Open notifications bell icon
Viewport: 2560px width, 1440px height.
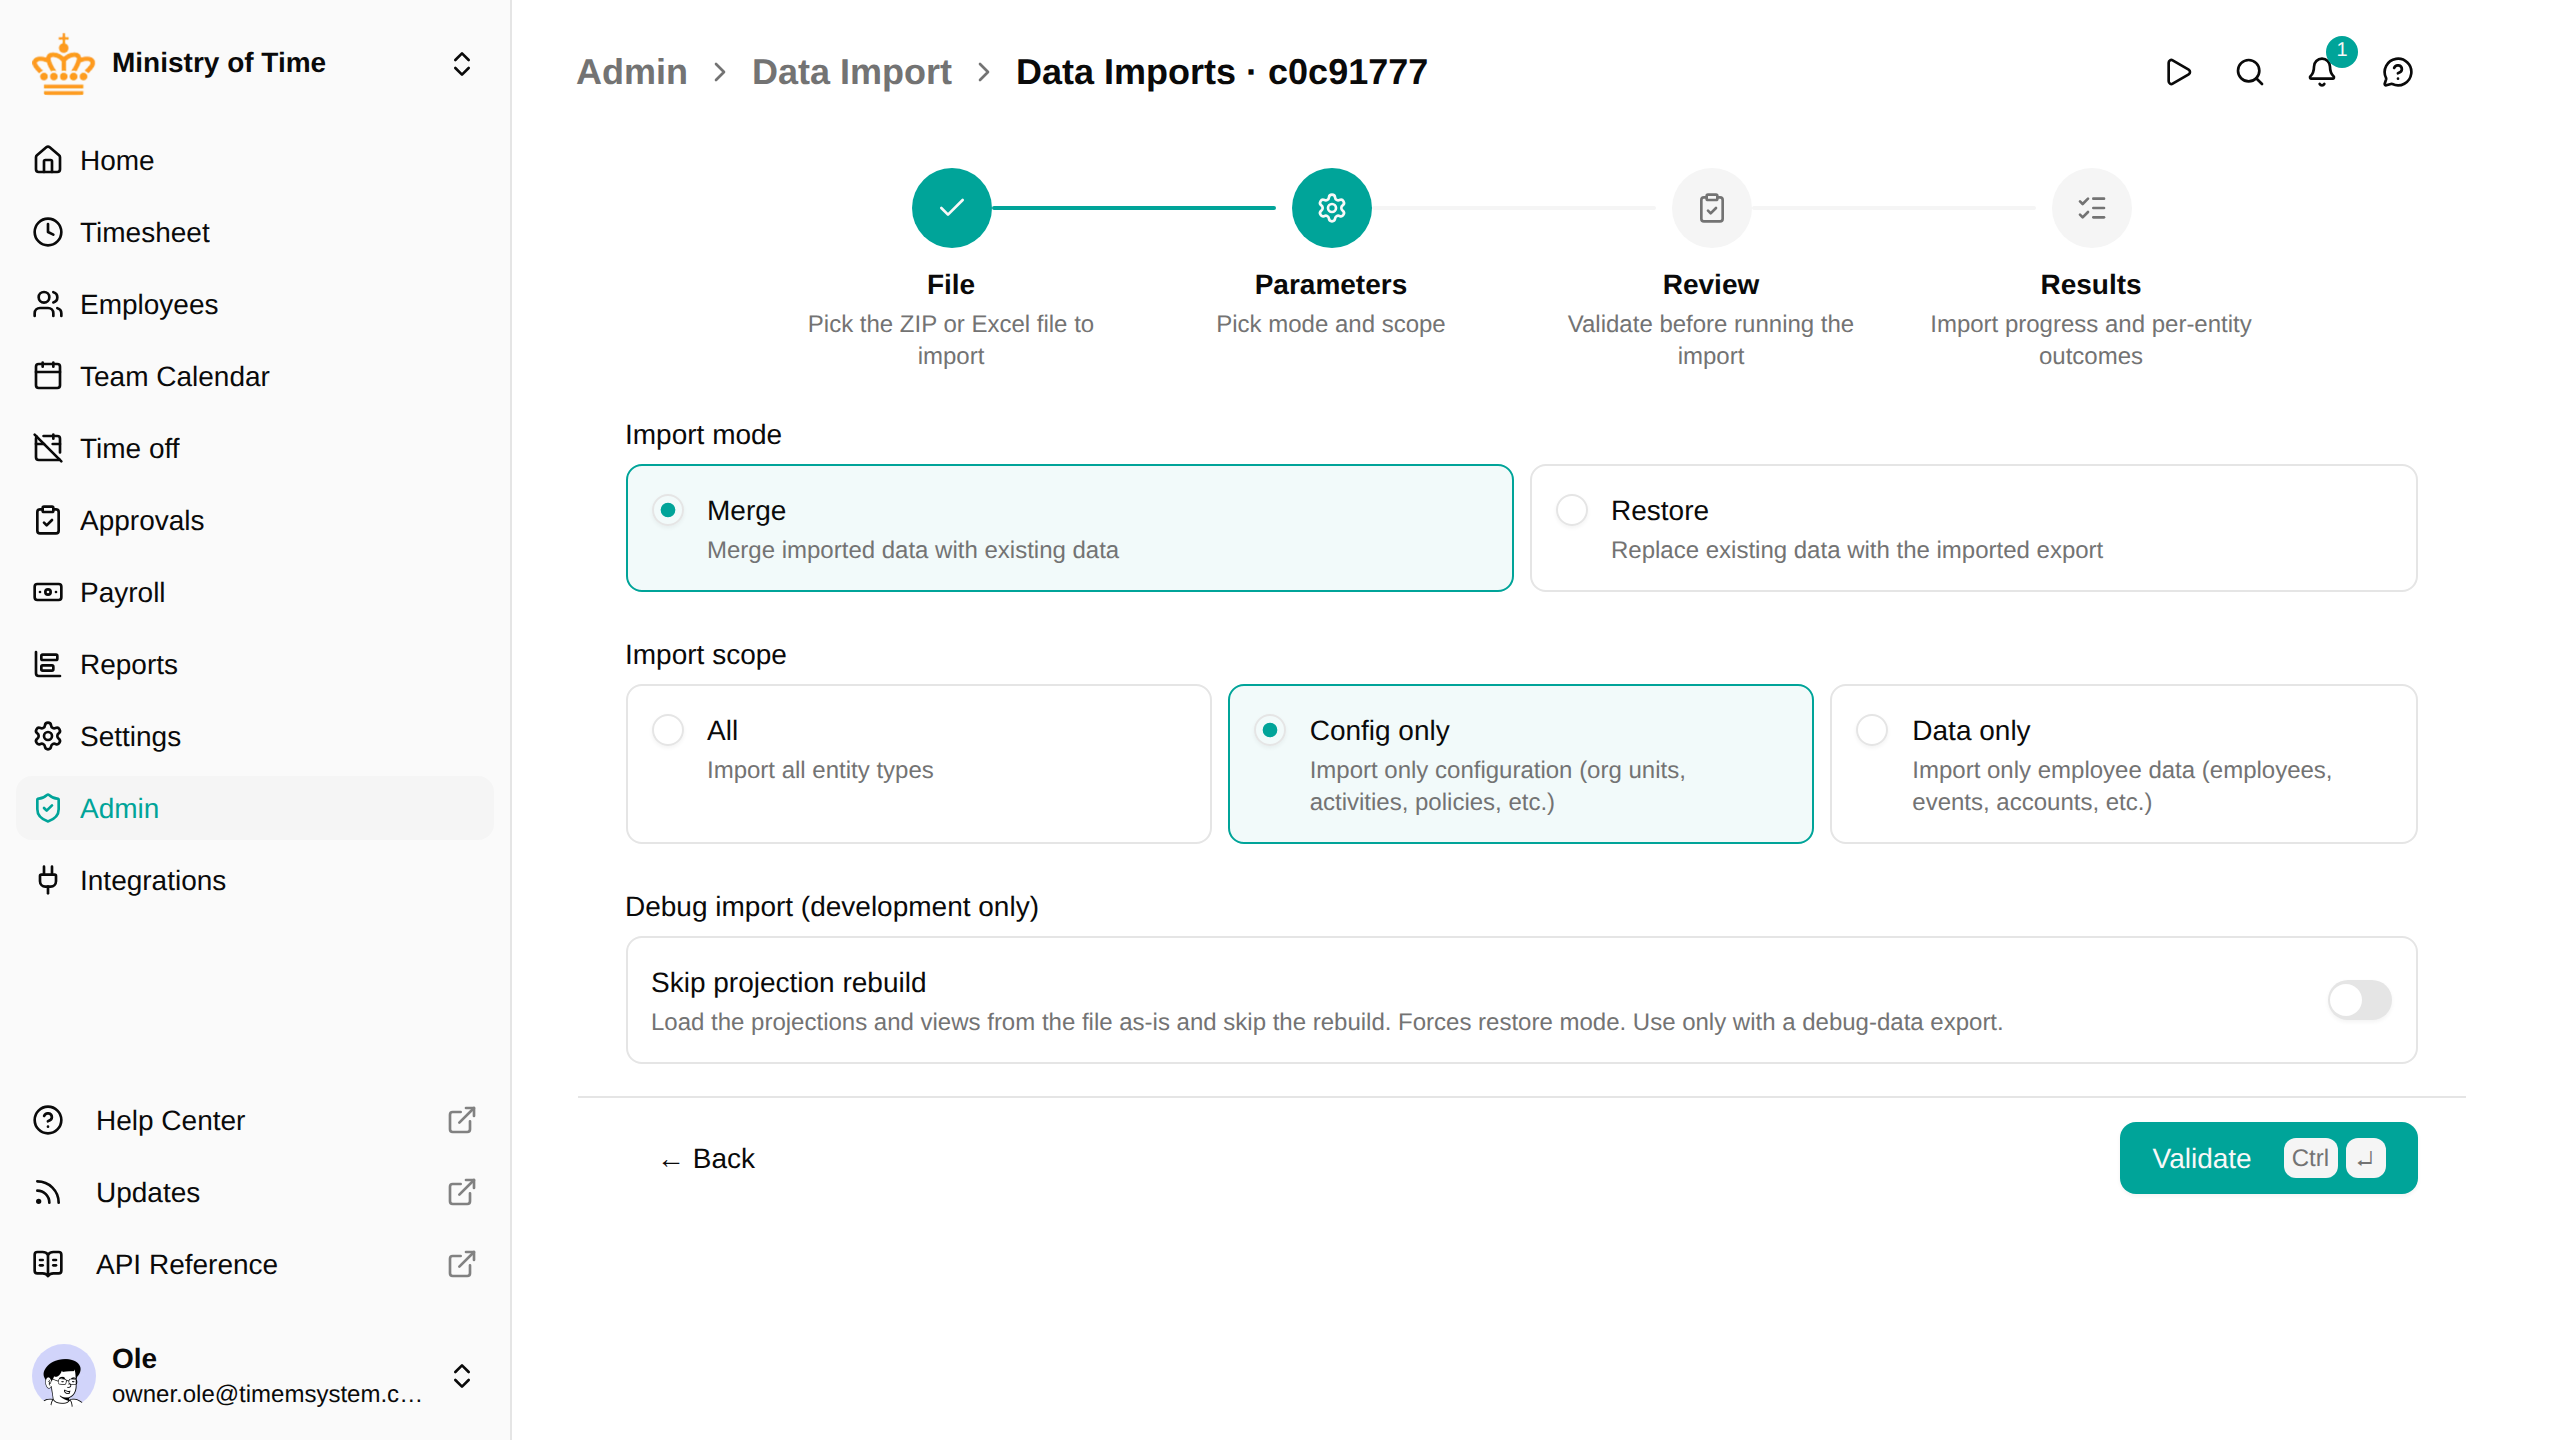tap(2322, 72)
